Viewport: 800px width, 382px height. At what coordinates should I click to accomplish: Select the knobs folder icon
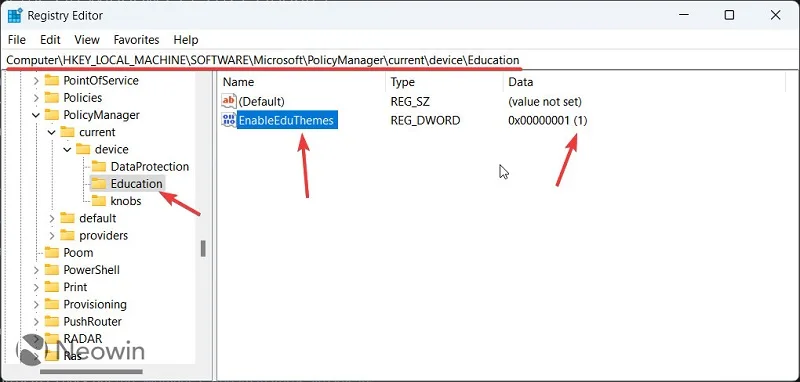(x=98, y=200)
